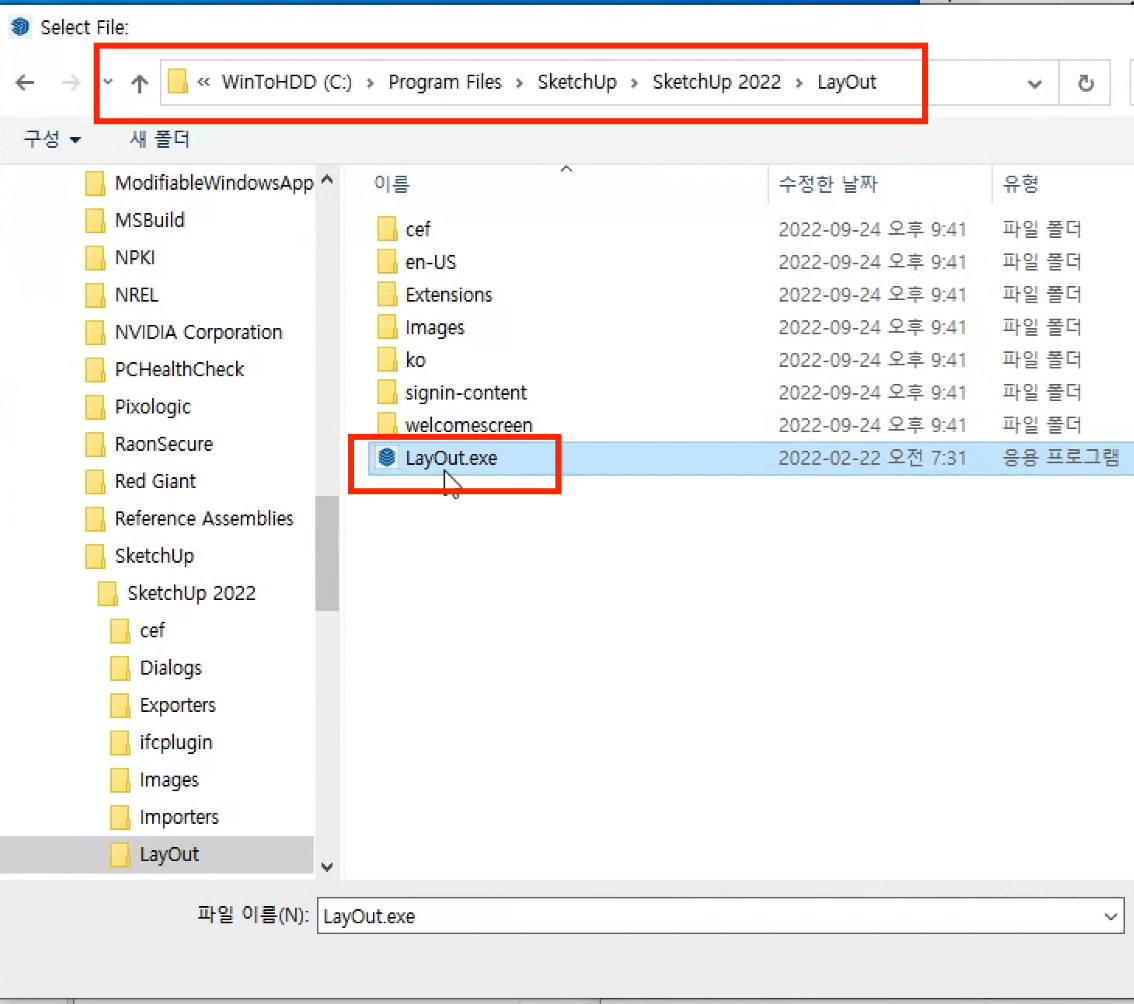
Task: Open hidden path chevrons before WinToHDD
Action: (203, 82)
